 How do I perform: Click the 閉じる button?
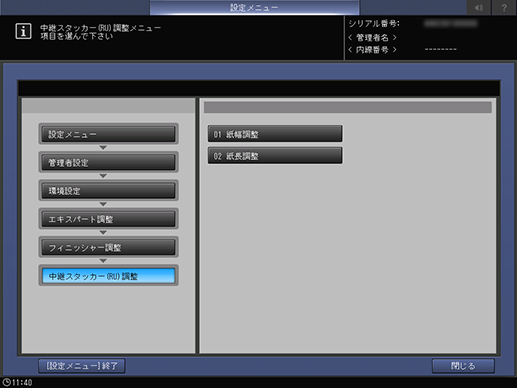click(x=463, y=366)
